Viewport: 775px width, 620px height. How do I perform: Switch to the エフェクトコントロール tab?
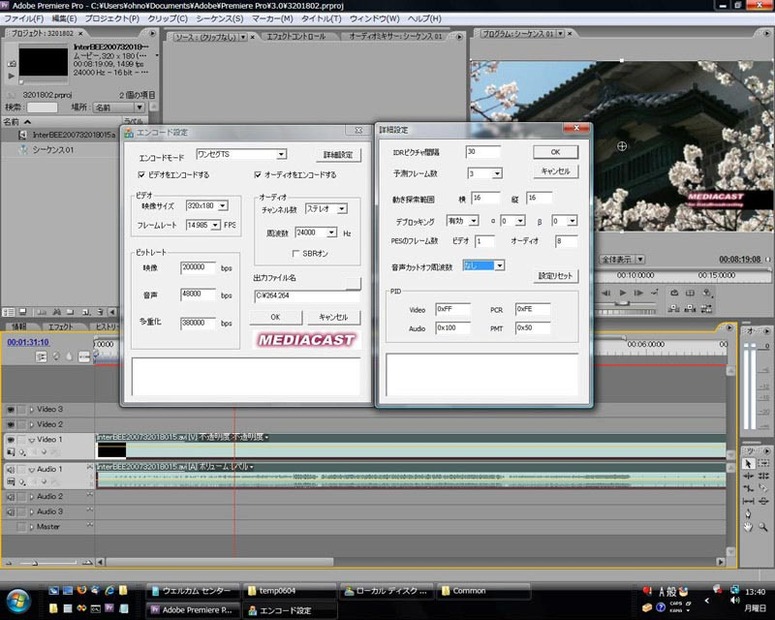coord(296,37)
